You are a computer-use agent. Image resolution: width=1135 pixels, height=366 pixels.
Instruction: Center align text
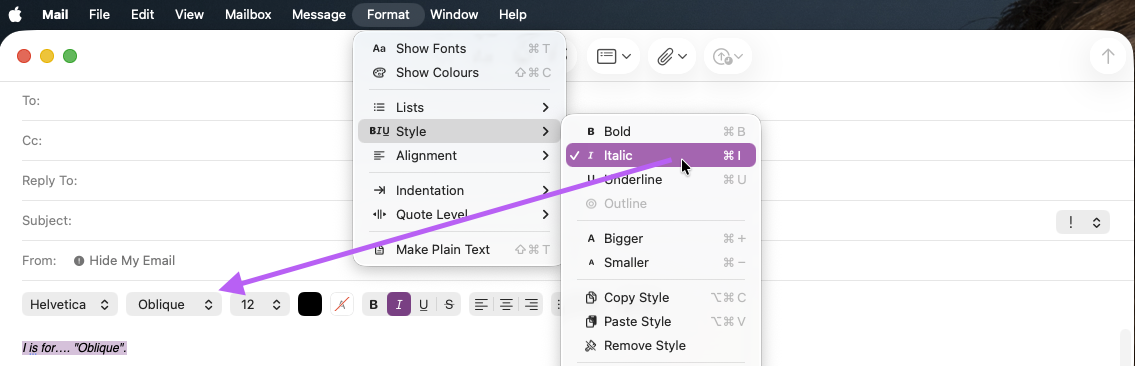[507, 305]
